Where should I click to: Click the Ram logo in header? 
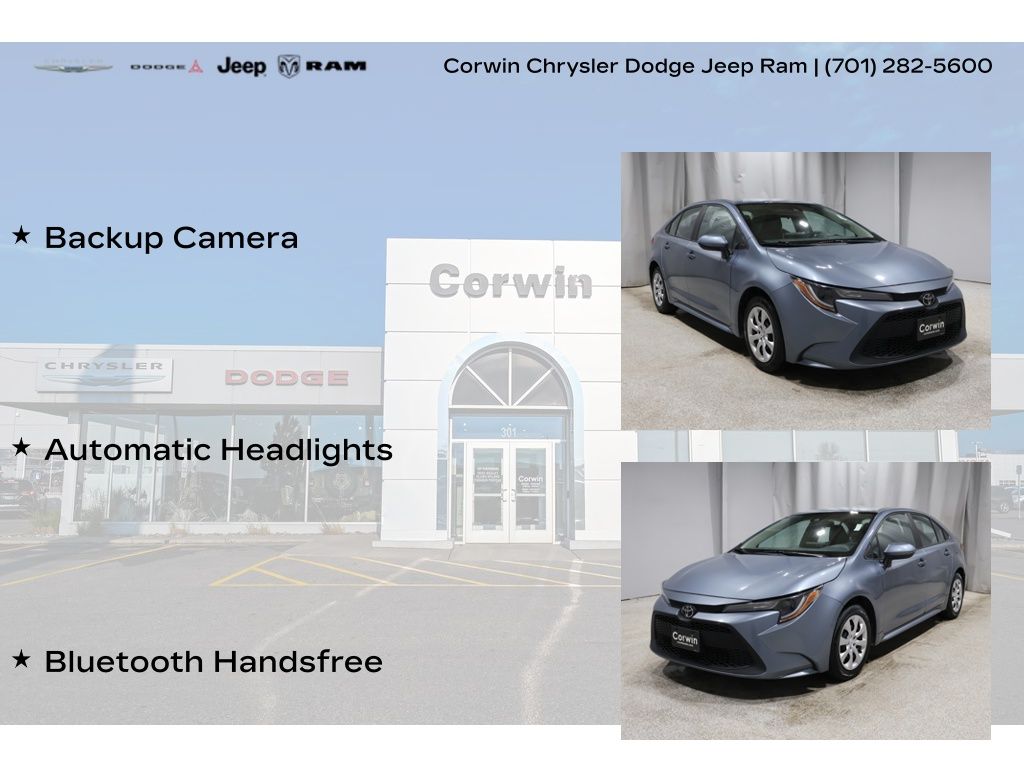[x=322, y=66]
